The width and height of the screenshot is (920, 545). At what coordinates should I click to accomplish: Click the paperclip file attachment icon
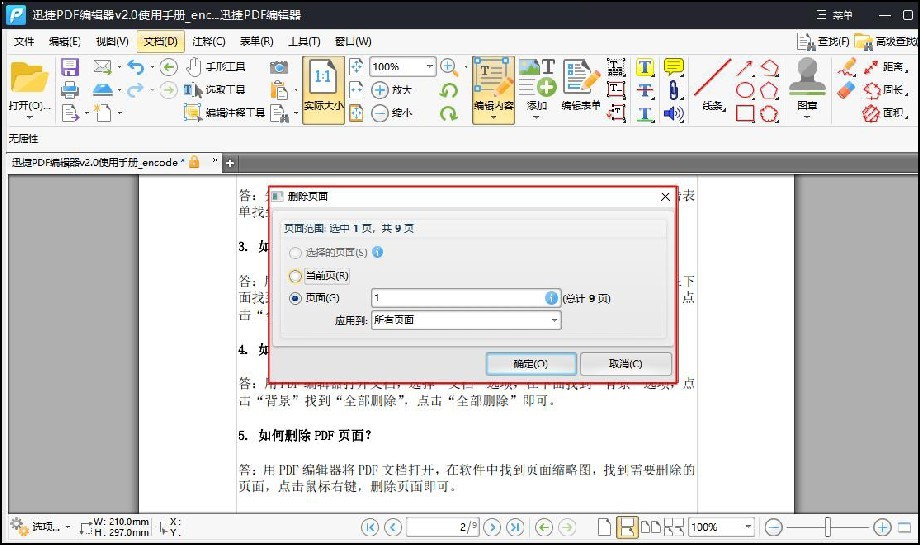[673, 90]
